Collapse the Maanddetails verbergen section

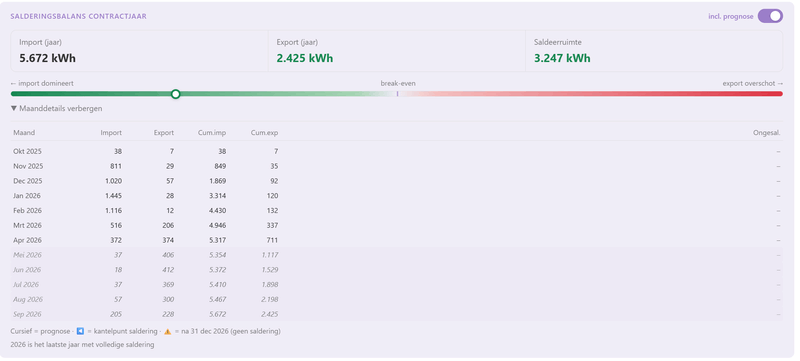pyautogui.click(x=56, y=109)
